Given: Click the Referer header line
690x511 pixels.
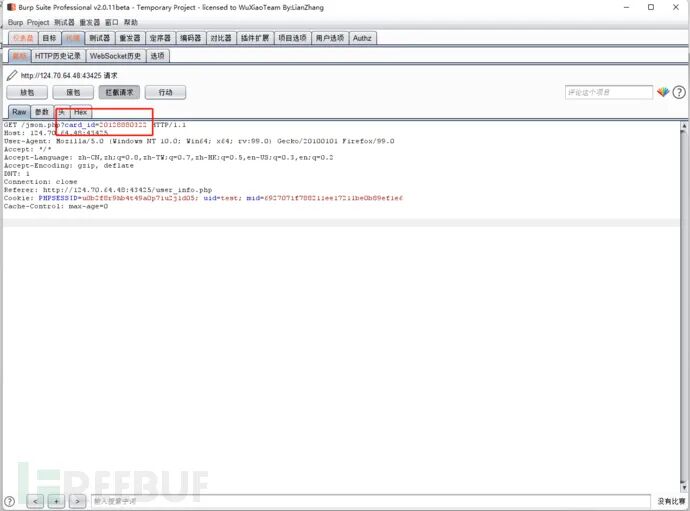Looking at the screenshot, I should [x=108, y=190].
